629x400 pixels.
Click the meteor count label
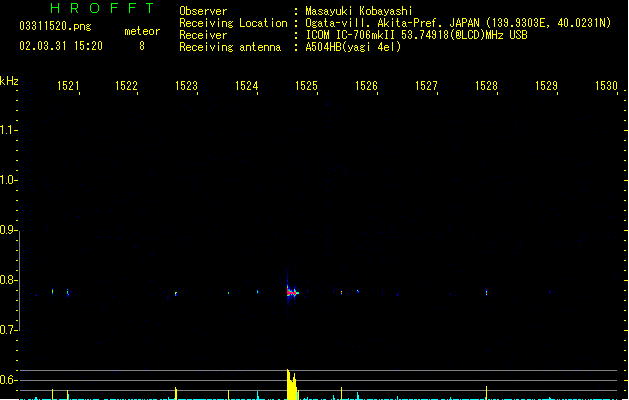pos(142,31)
